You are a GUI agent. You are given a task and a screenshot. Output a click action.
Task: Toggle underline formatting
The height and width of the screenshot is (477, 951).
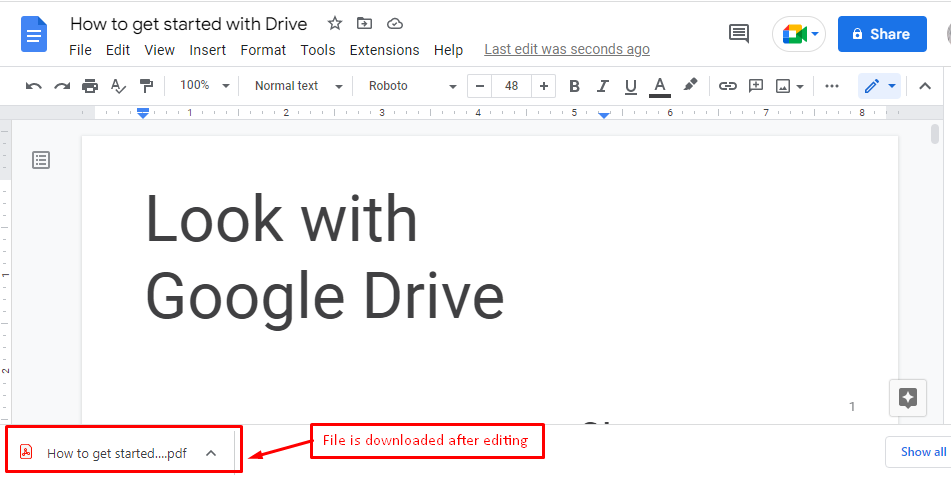[631, 86]
